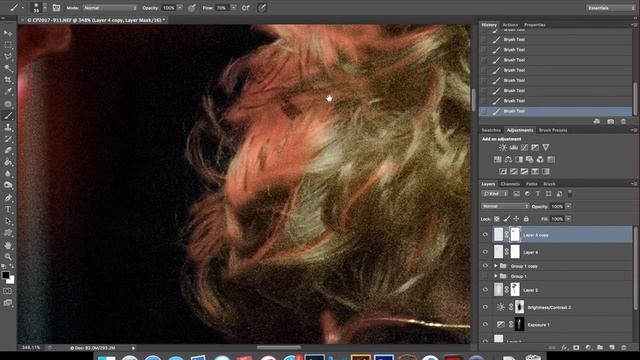640x360 pixels.
Task: Select the Clone Stamp tool
Action: coord(8,127)
